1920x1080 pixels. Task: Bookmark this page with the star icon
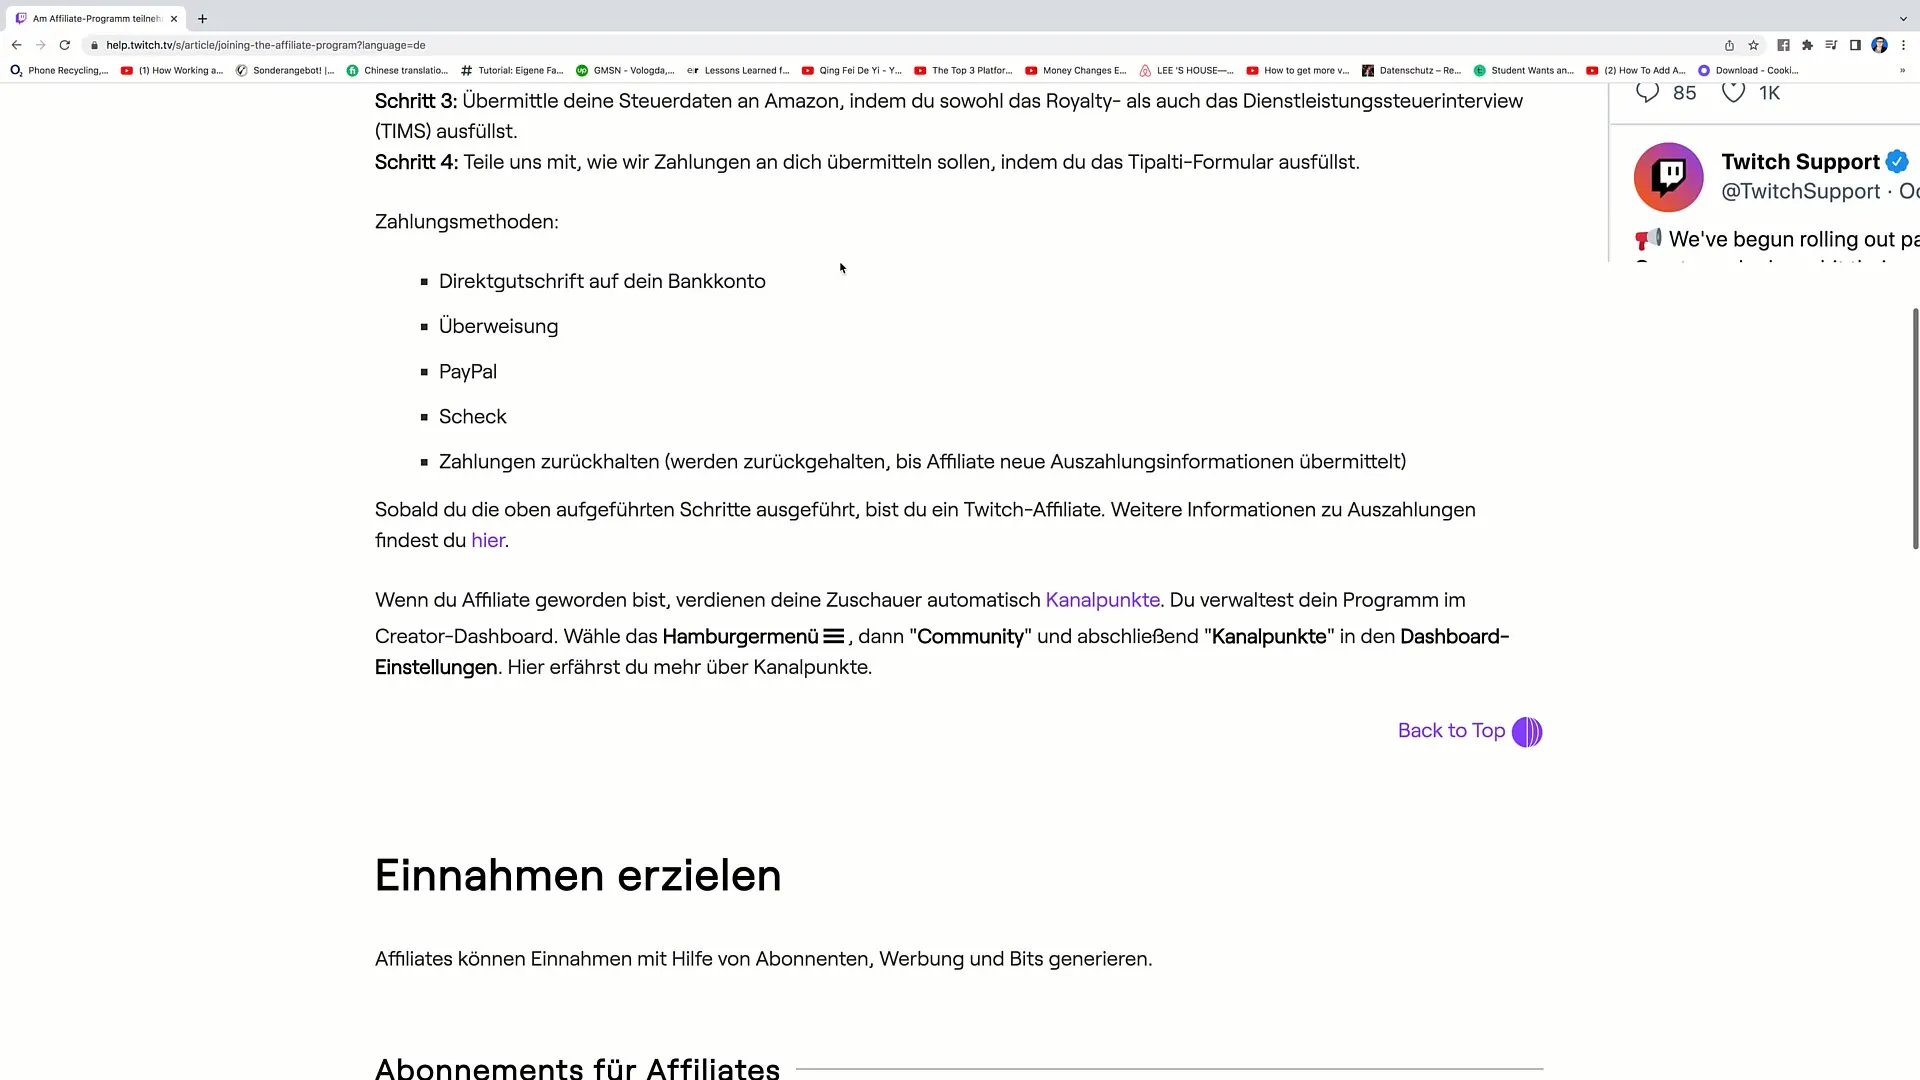(1753, 45)
